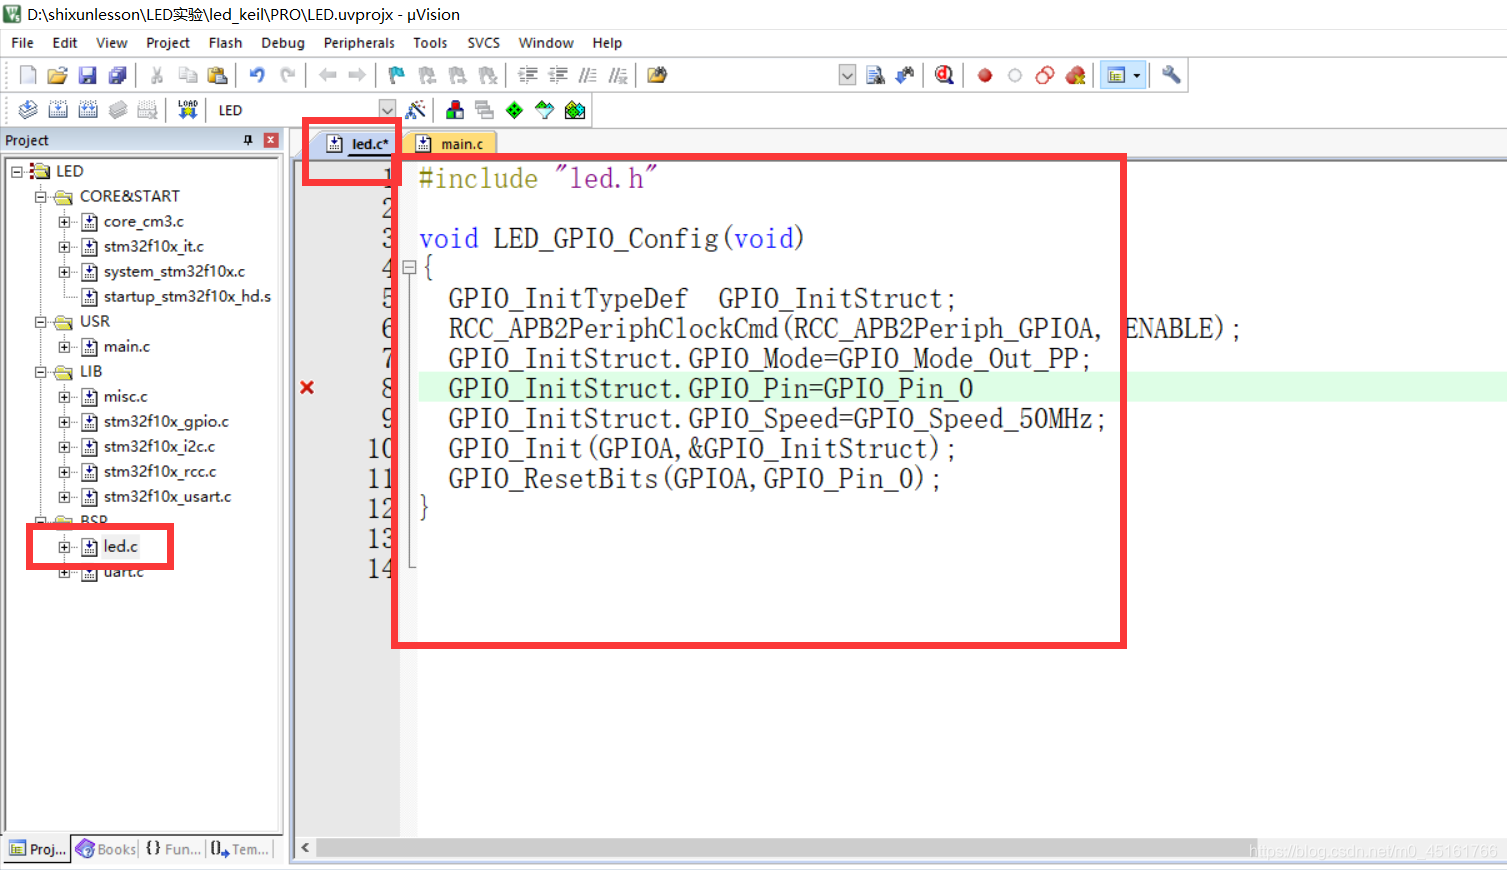1507x870 pixels.
Task: Click the Select Software Packs funnel icon
Action: pos(544,110)
